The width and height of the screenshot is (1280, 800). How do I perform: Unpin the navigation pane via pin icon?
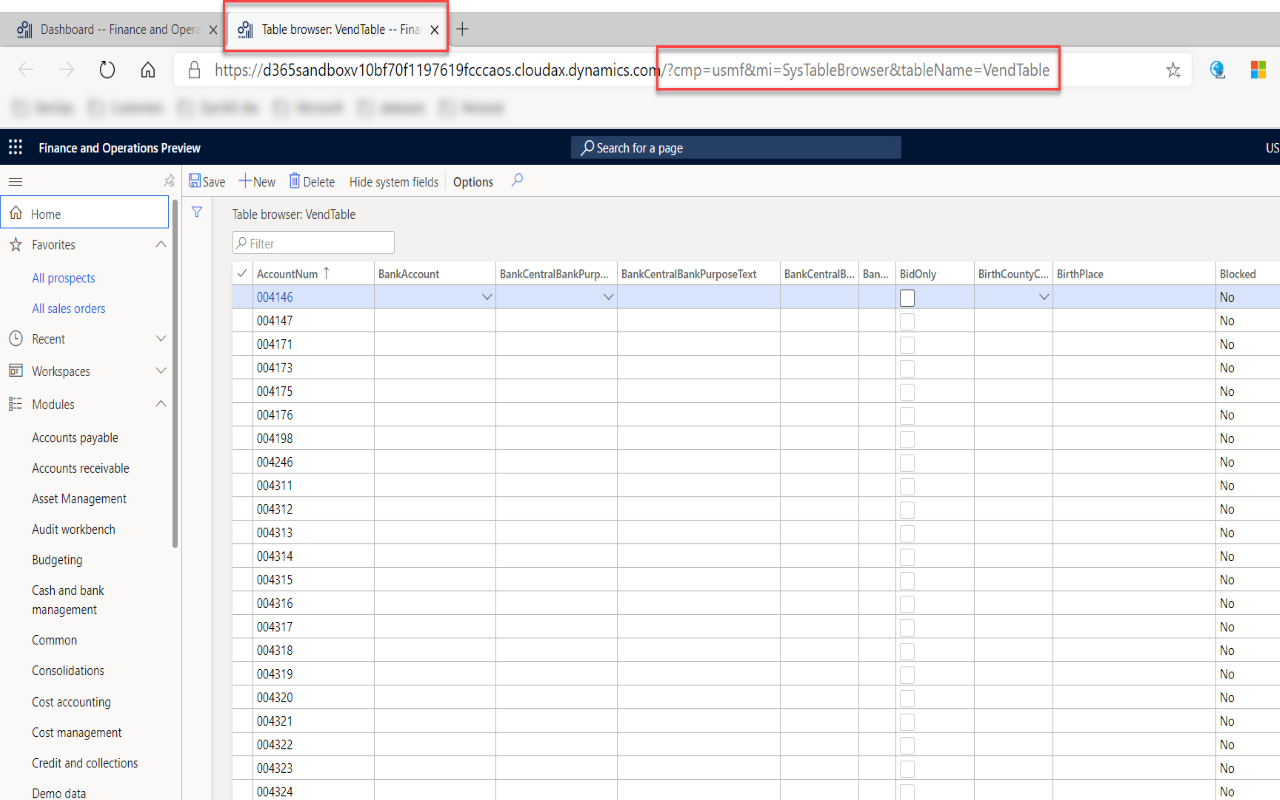(168, 181)
